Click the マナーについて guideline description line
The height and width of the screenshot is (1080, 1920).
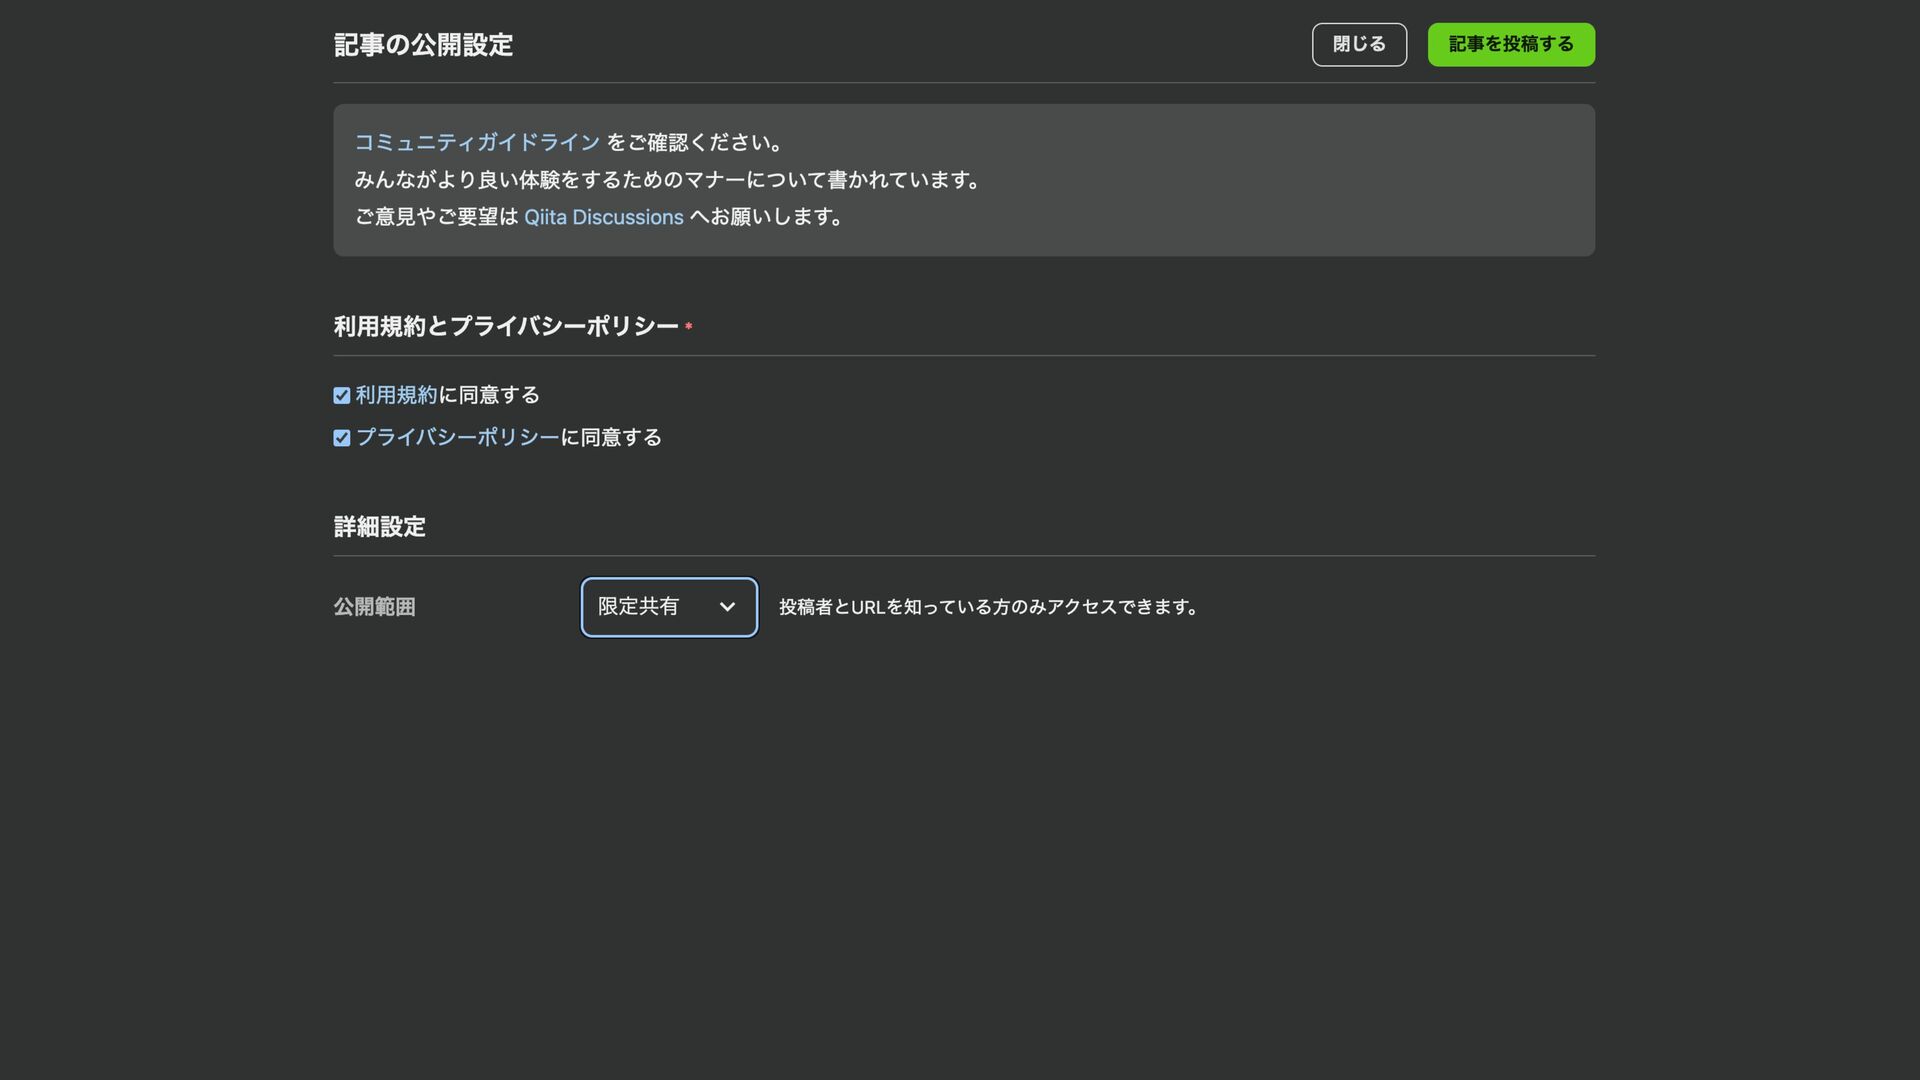point(668,180)
